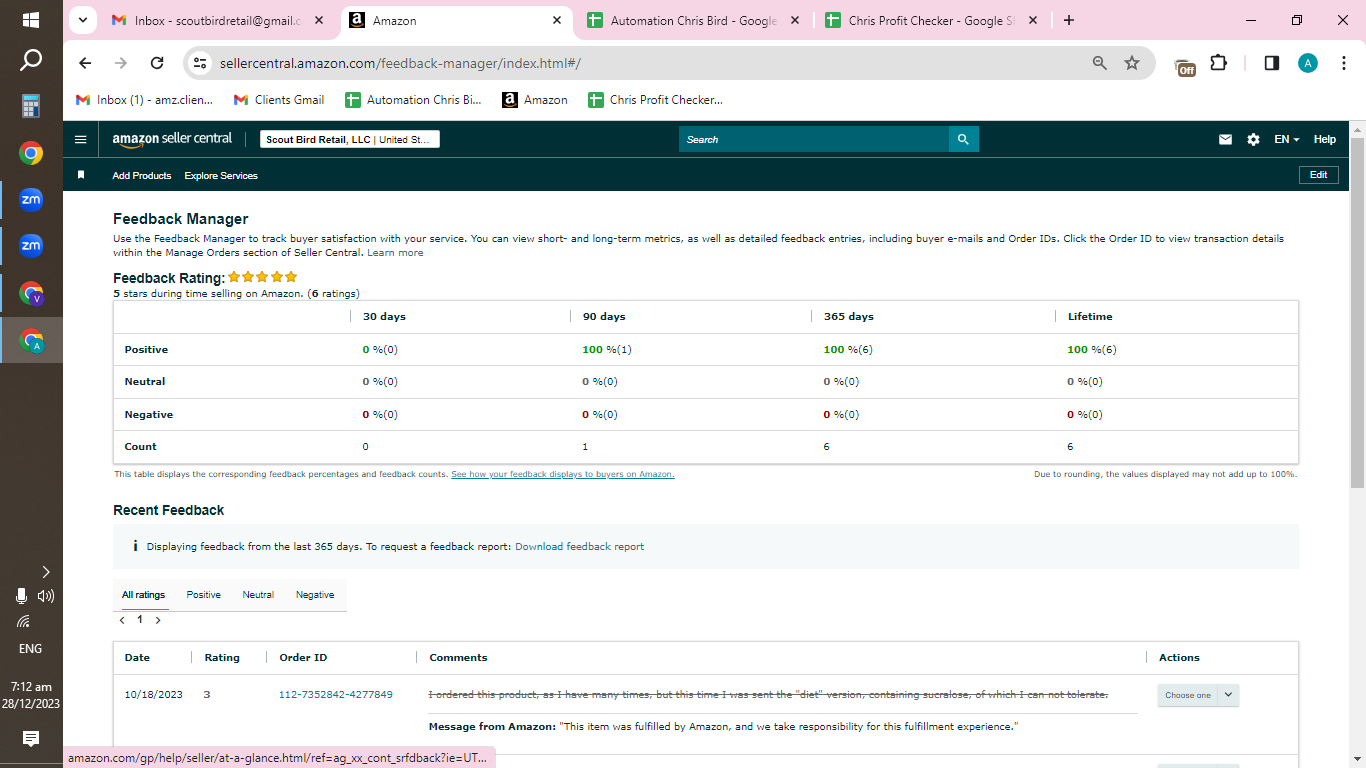Open the Chrome side panel
The height and width of the screenshot is (768, 1366).
[x=1272, y=63]
